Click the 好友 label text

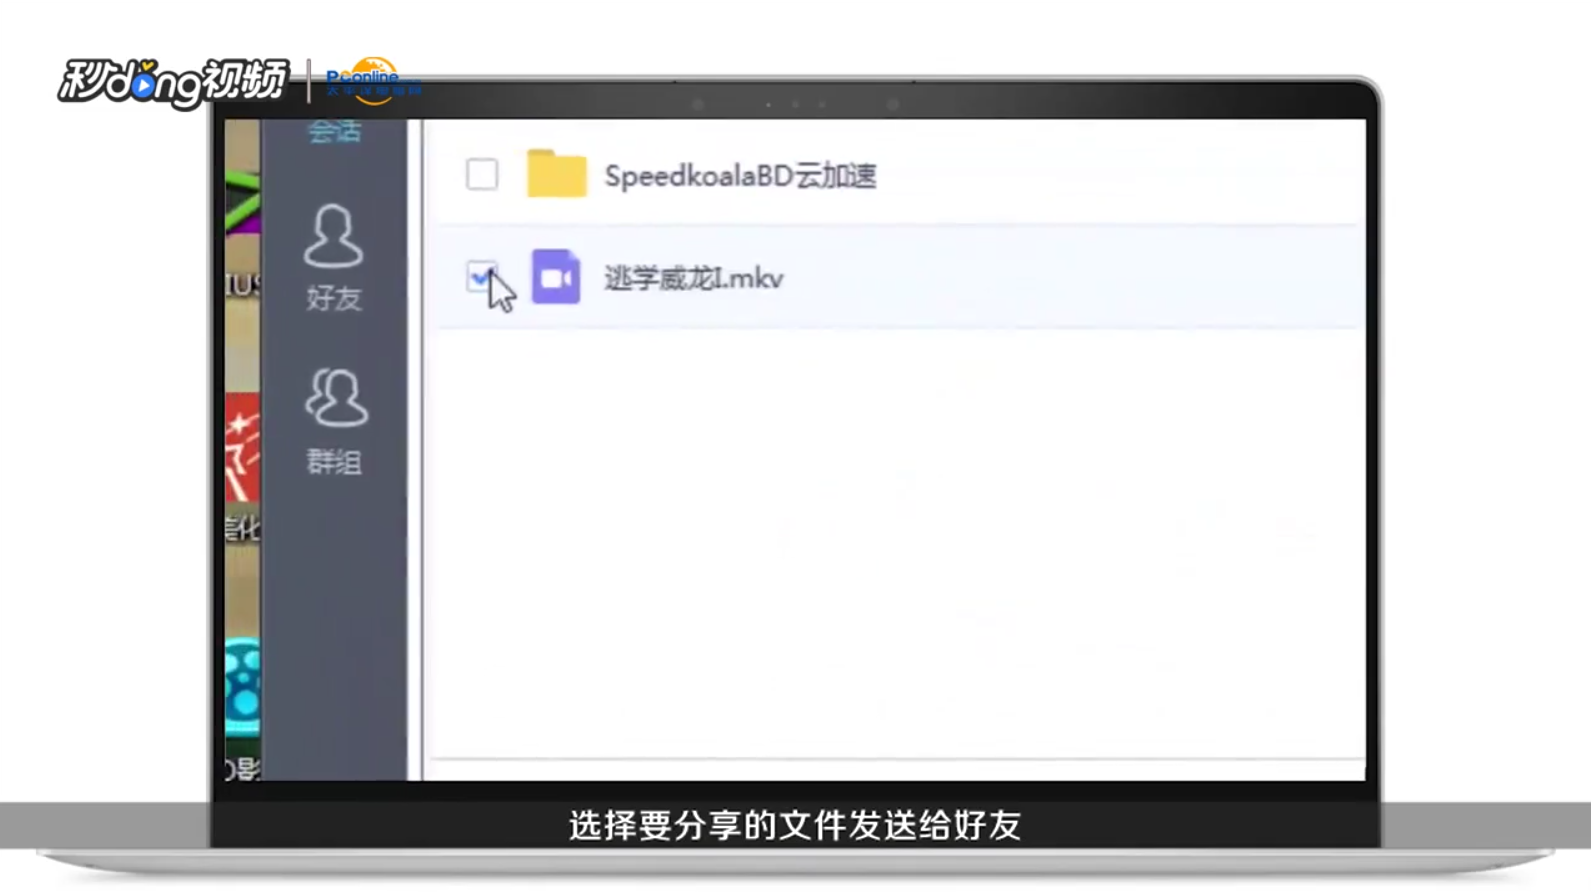(334, 298)
